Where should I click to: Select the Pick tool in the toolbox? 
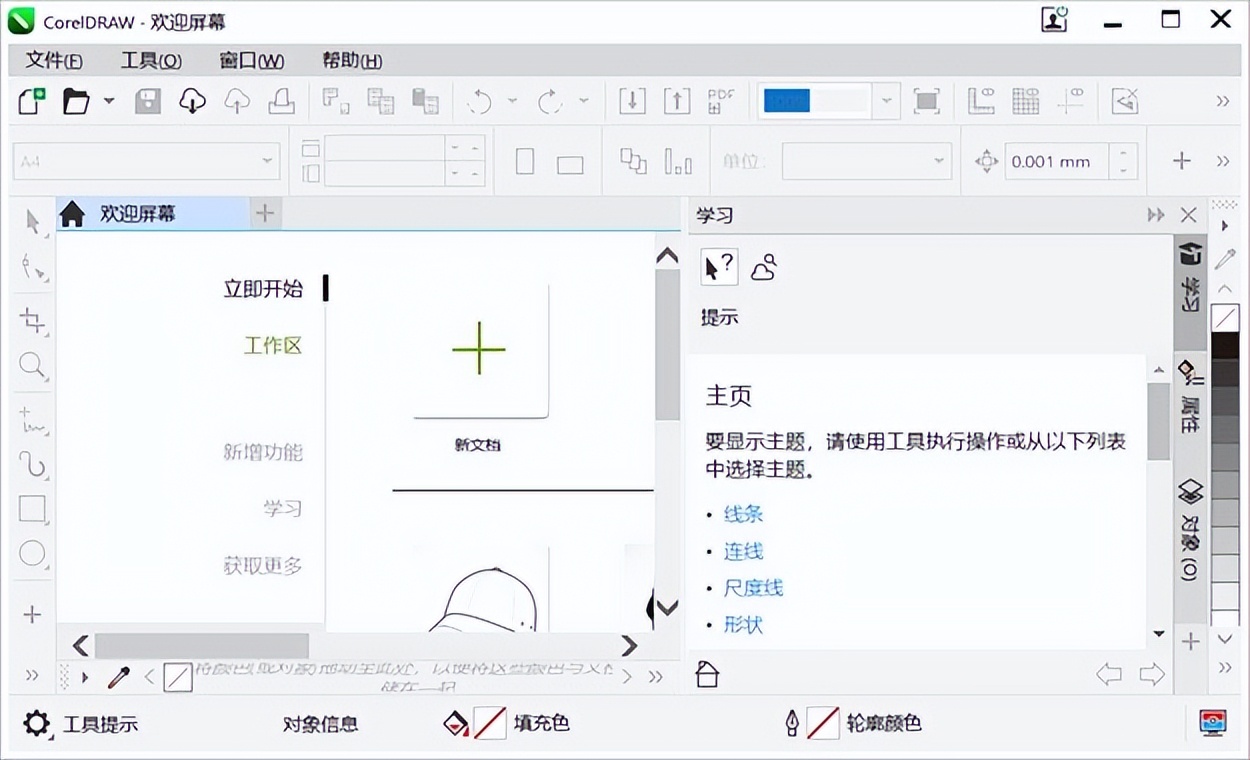(30, 222)
